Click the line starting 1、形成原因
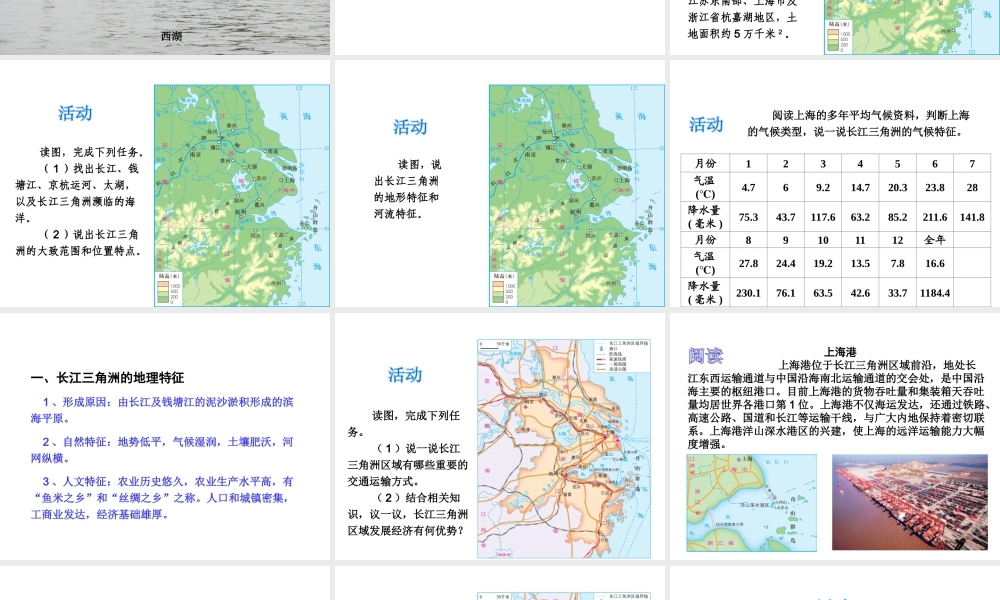This screenshot has width=1000, height=600. point(162,410)
